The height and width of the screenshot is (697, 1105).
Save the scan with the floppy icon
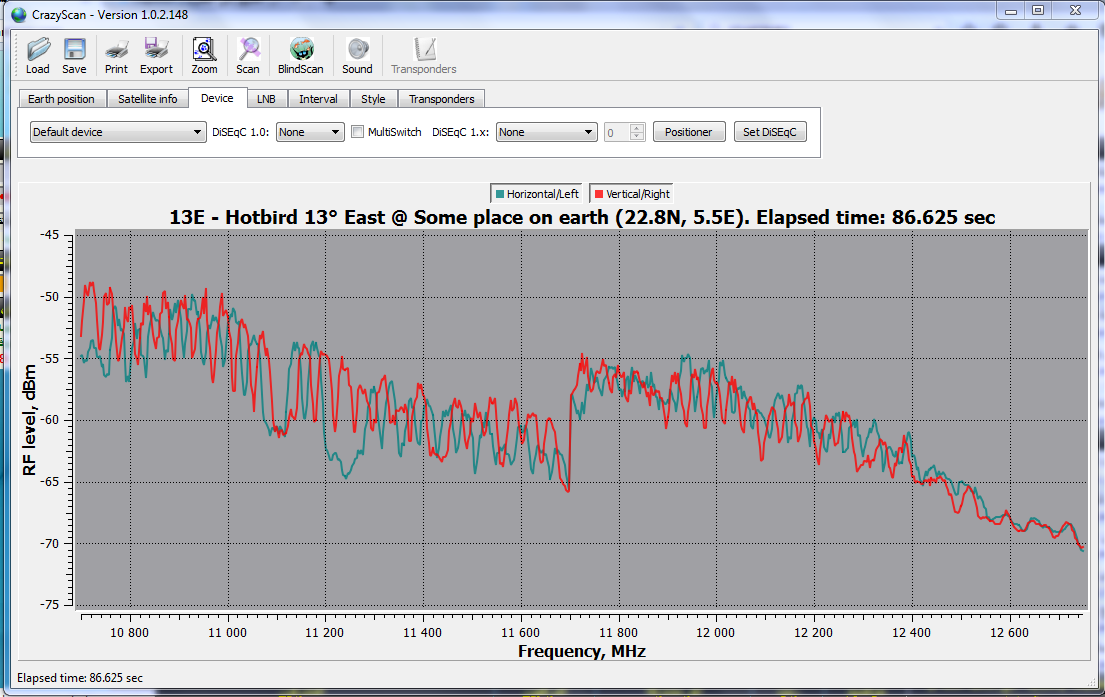pyautogui.click(x=74, y=55)
